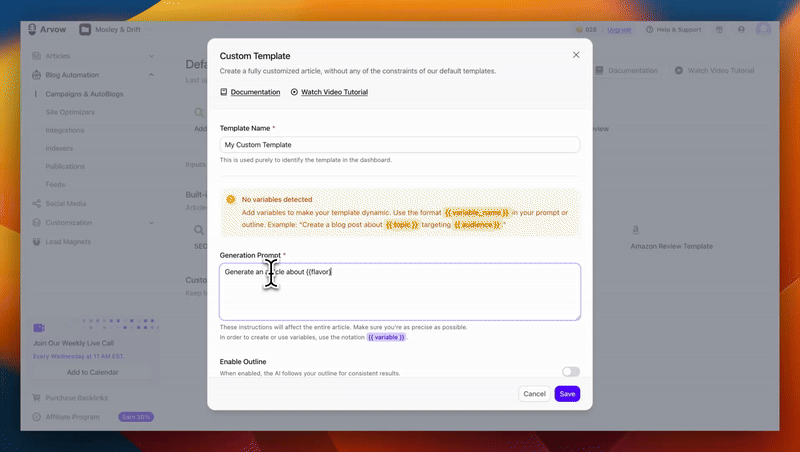800x452 pixels.
Task: Click the Lead Magnets sidebar icon
Action: click(x=37, y=241)
